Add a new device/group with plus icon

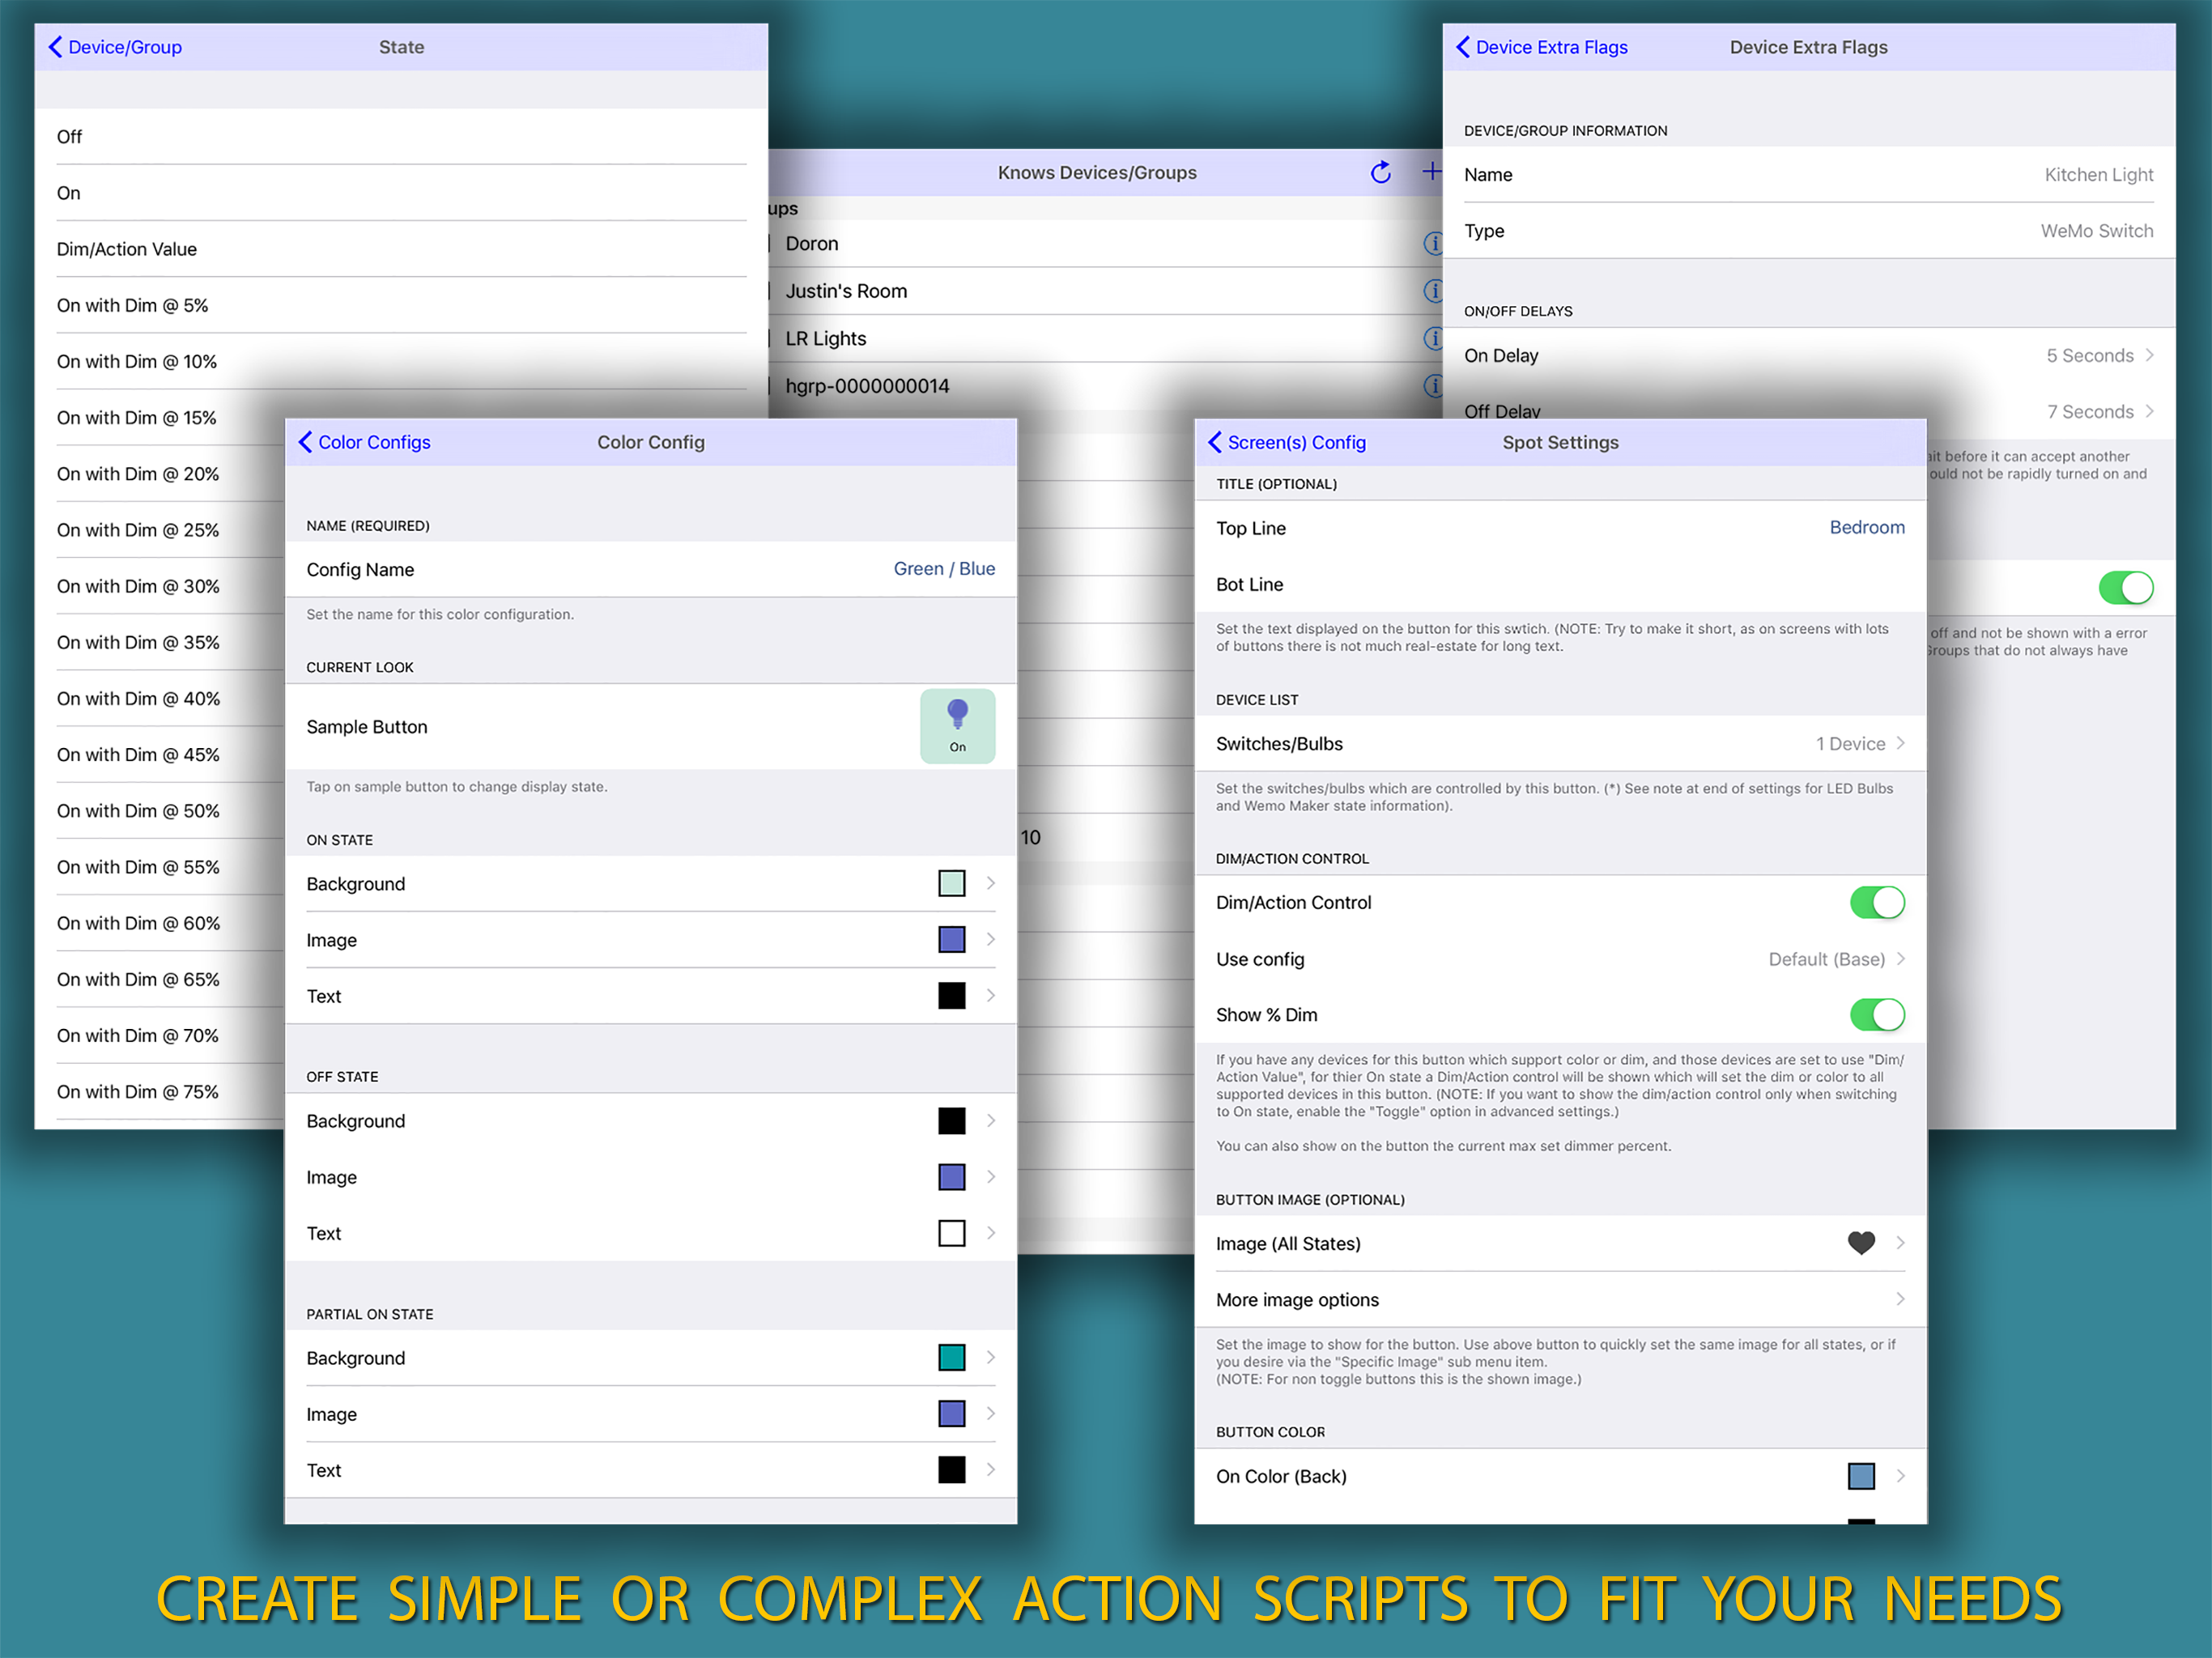tap(1431, 171)
